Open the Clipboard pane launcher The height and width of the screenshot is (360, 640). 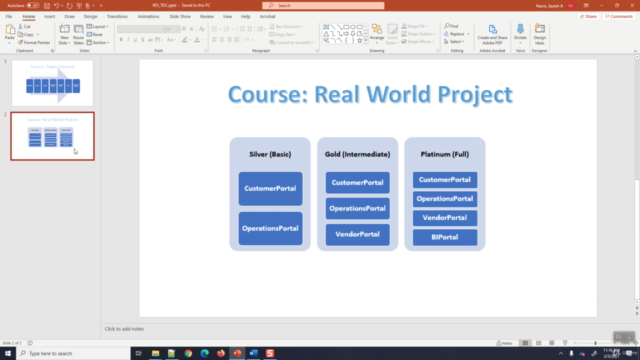point(52,51)
